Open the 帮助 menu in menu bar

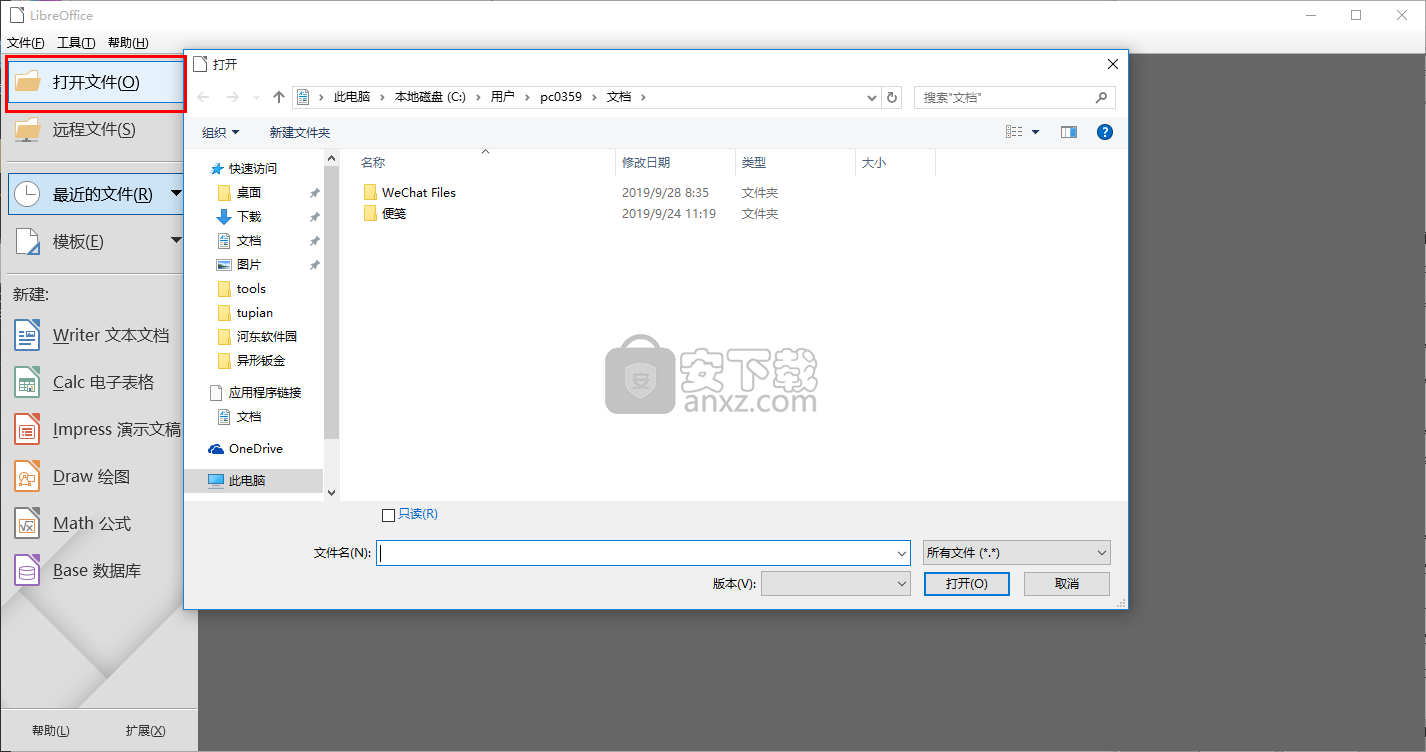coord(128,43)
